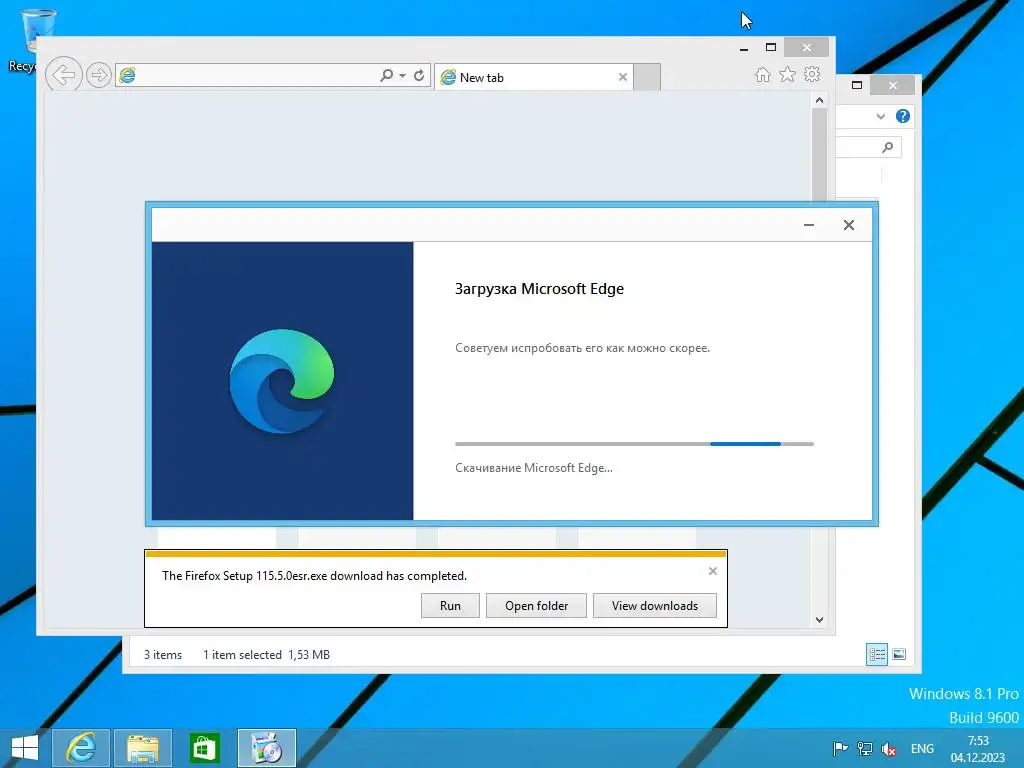
Task: Open address bar autocomplete dropdown arrow
Action: [x=402, y=76]
